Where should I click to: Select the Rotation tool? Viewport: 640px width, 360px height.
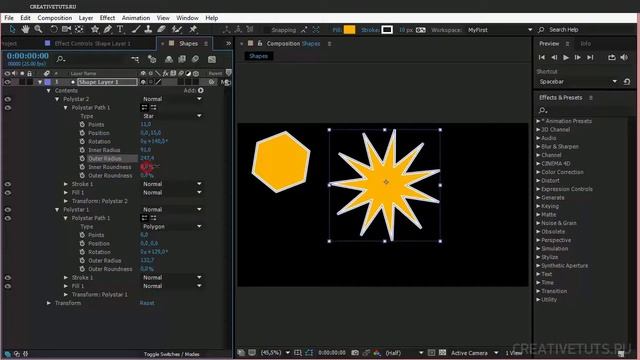tap(53, 29)
